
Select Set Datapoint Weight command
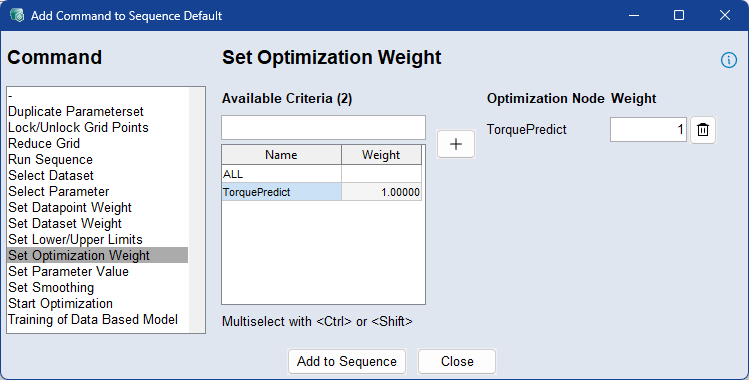tap(70, 207)
